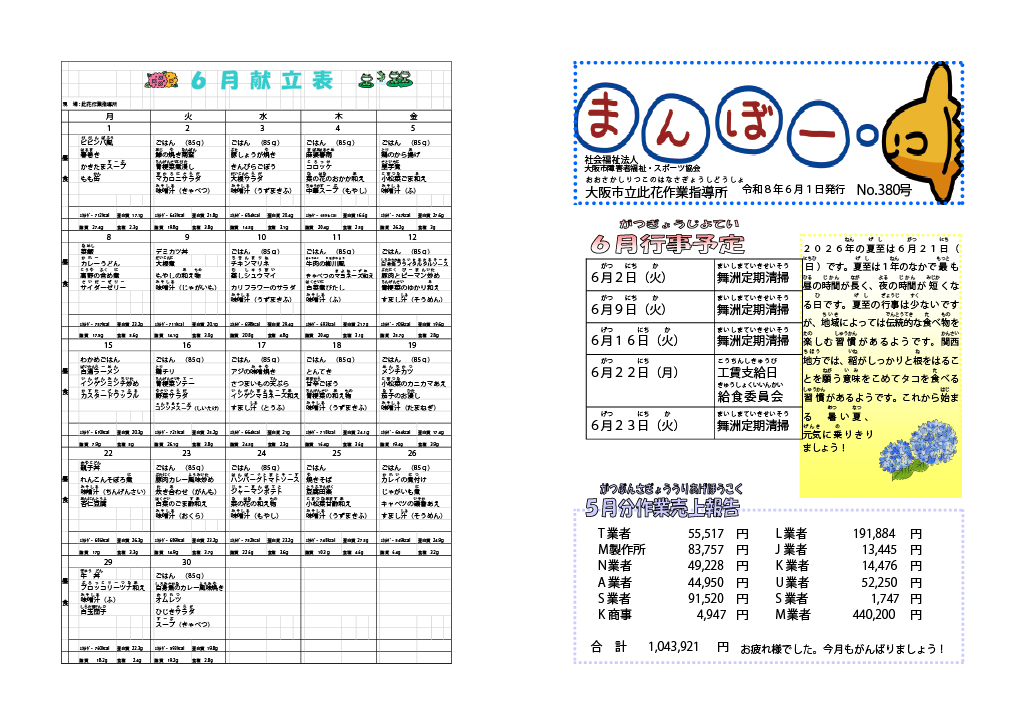Click the '6月行事予定' heading

(667, 244)
